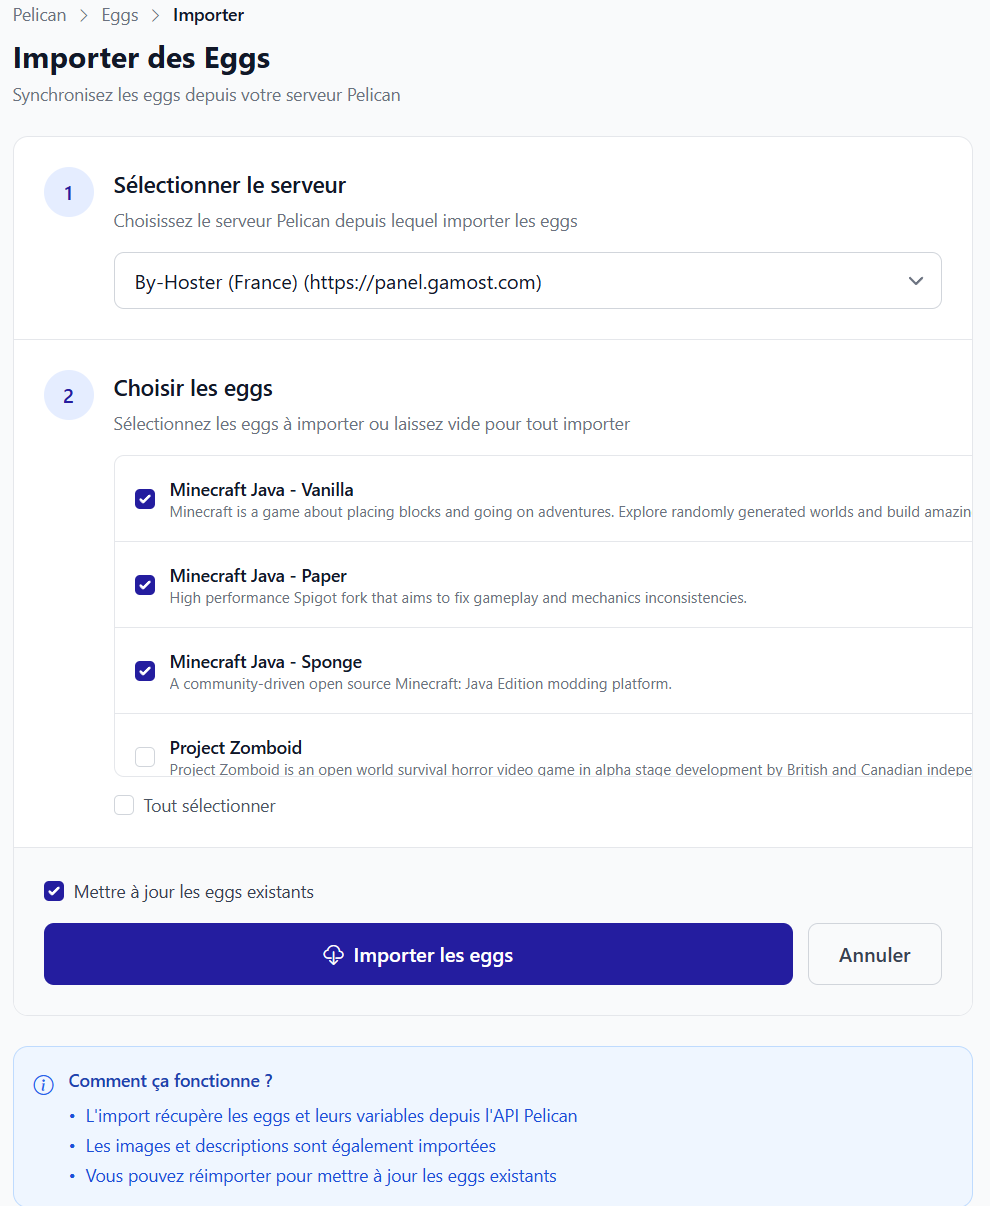Click the step 1 circle badge
Viewport: 990px width, 1206px height.
68,193
